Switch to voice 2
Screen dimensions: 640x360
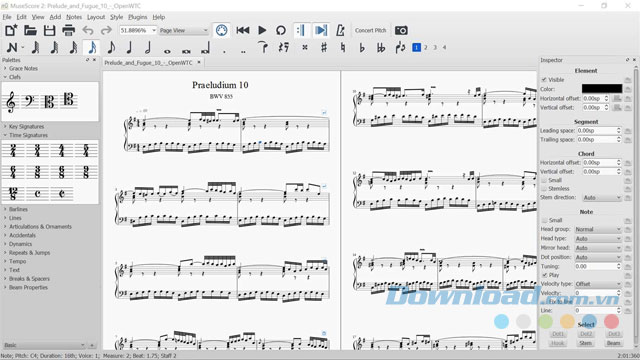tap(426, 47)
